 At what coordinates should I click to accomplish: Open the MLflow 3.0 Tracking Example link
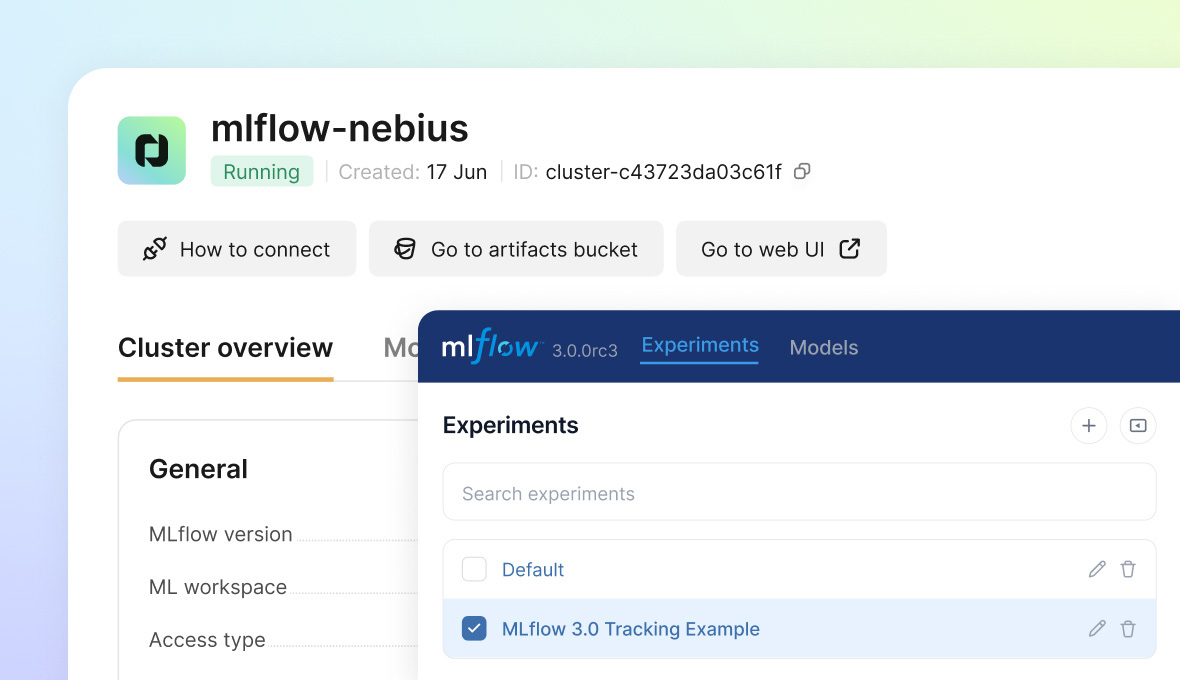point(631,629)
